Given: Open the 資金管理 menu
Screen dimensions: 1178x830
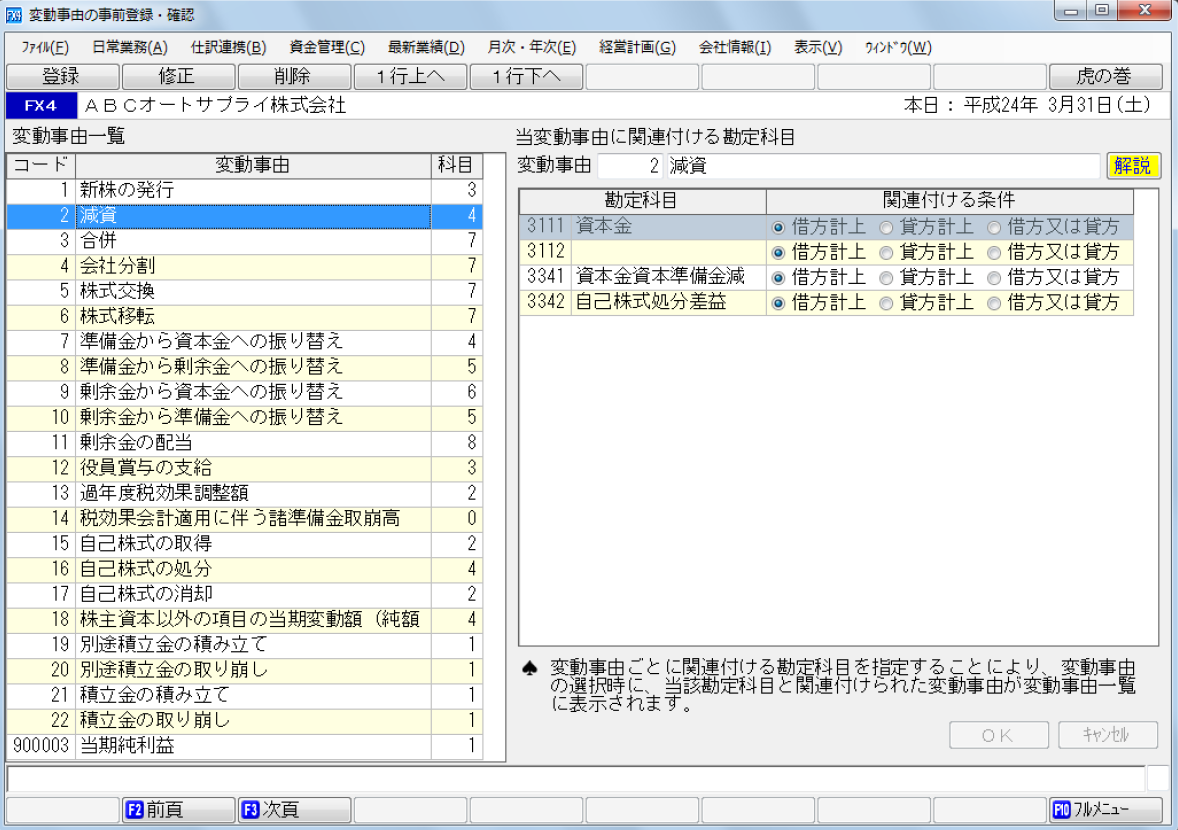Looking at the screenshot, I should click(x=327, y=47).
